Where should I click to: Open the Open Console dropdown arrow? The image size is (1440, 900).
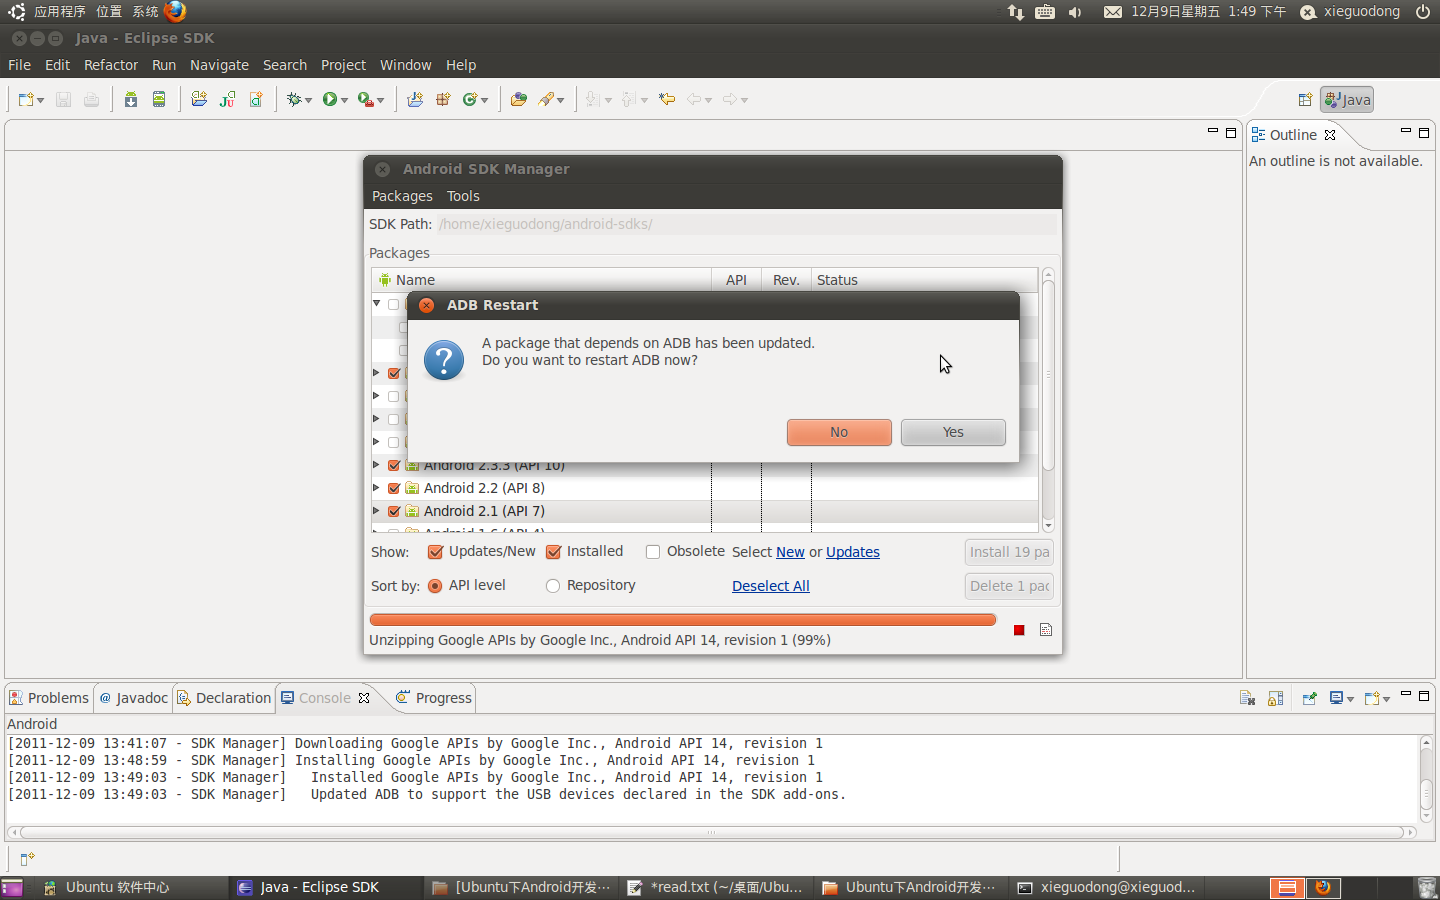click(1387, 699)
